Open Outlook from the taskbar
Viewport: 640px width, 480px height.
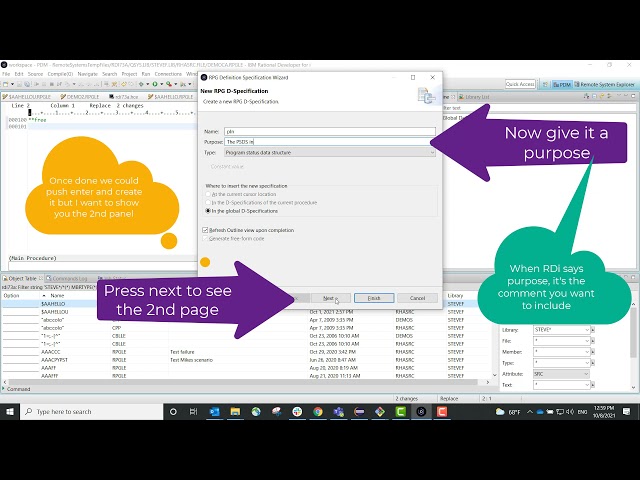click(215, 412)
